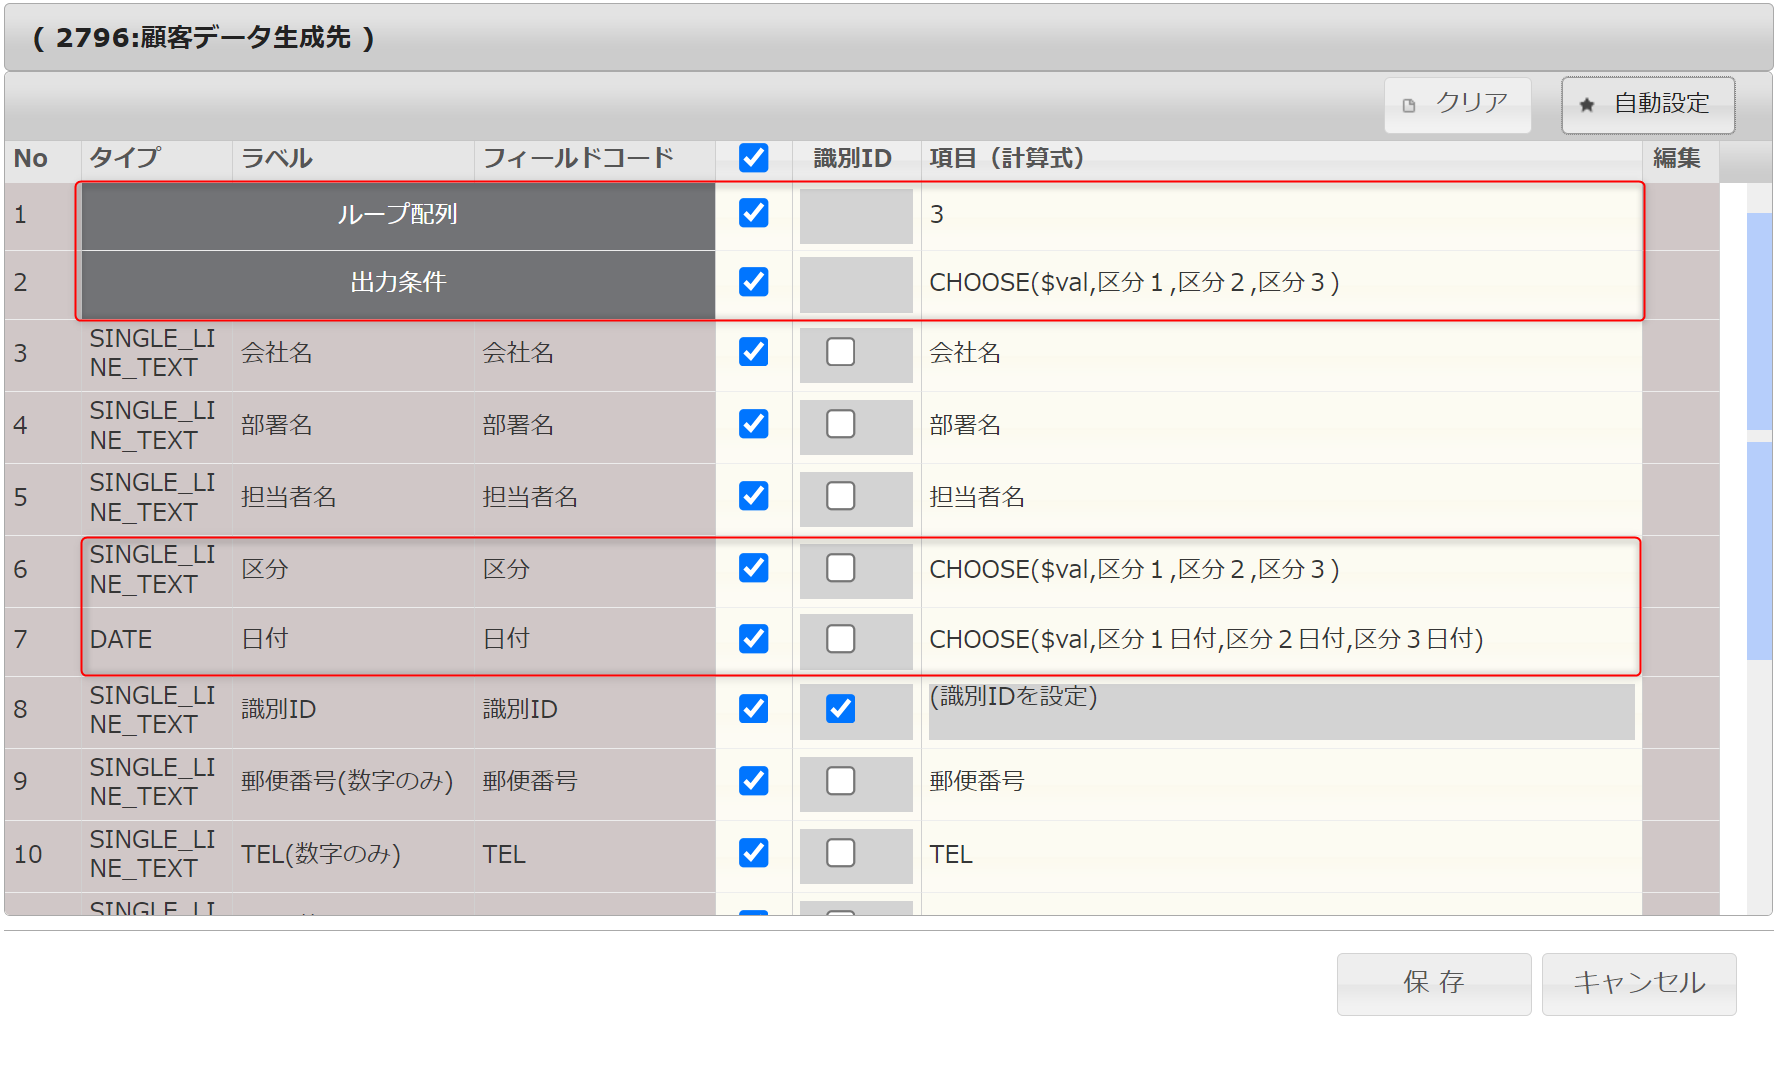Uncheck the enable checkbox in row 8
Image resolution: width=1779 pixels, height=1074 pixels.
(754, 709)
